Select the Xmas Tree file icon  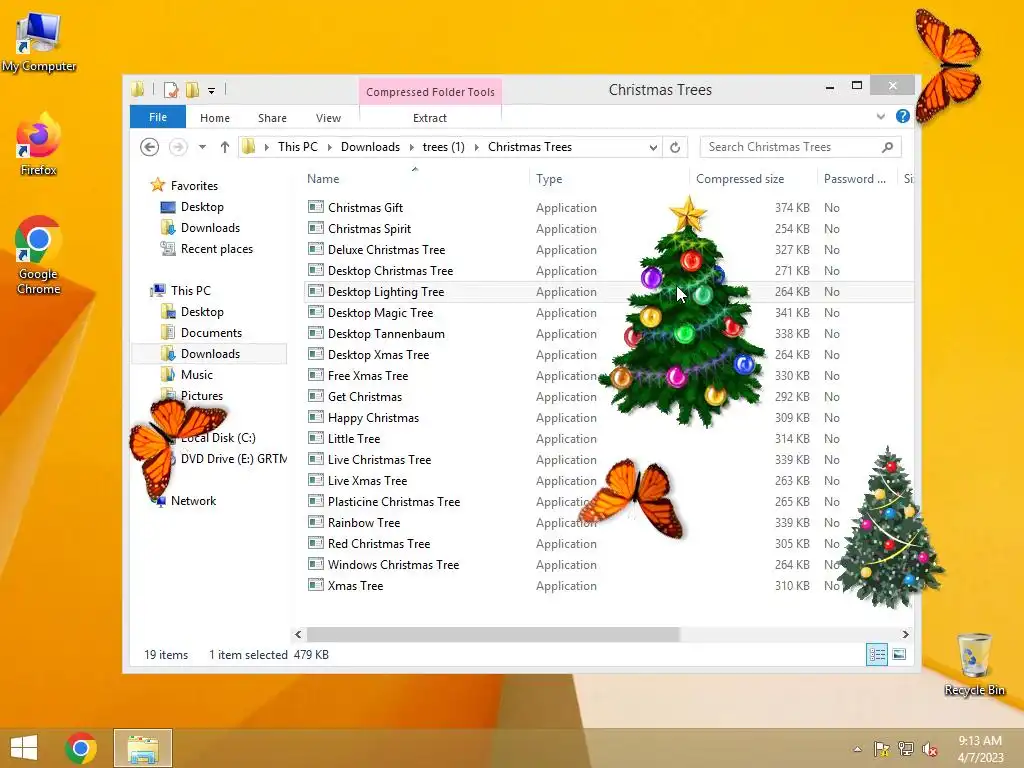(x=316, y=585)
